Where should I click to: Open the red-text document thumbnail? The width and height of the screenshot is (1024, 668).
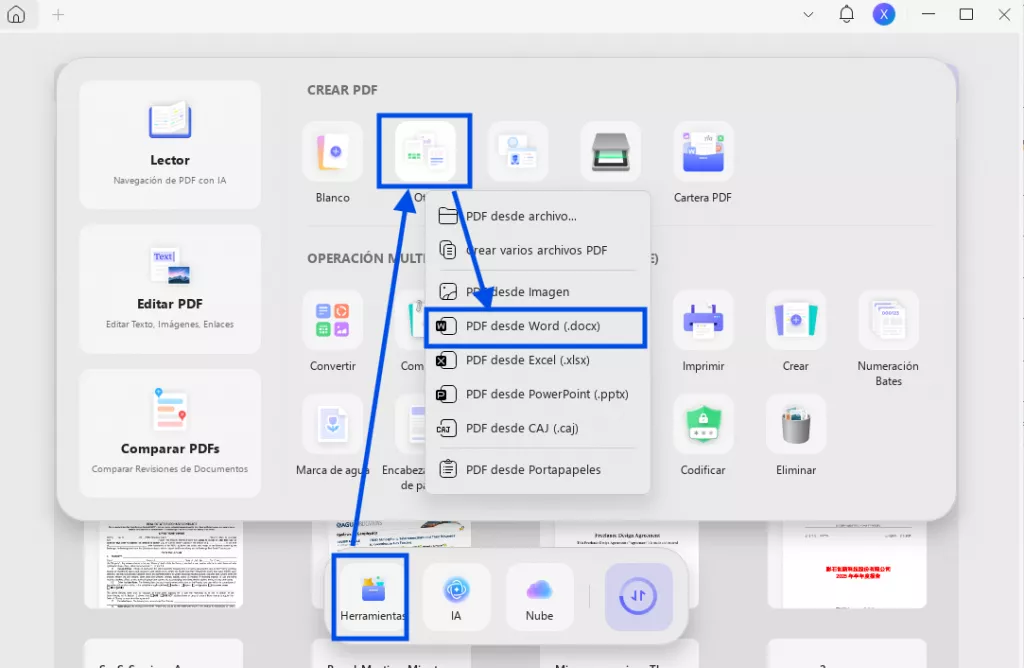[847, 565]
